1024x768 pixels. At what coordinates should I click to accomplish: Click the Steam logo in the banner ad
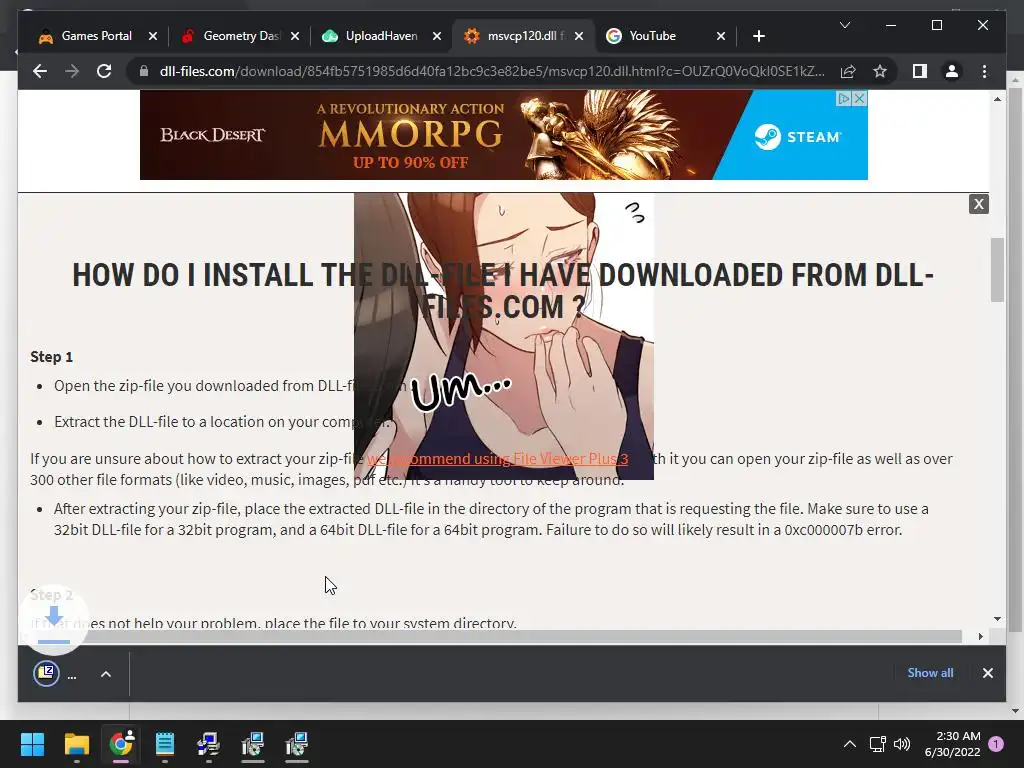click(x=797, y=136)
